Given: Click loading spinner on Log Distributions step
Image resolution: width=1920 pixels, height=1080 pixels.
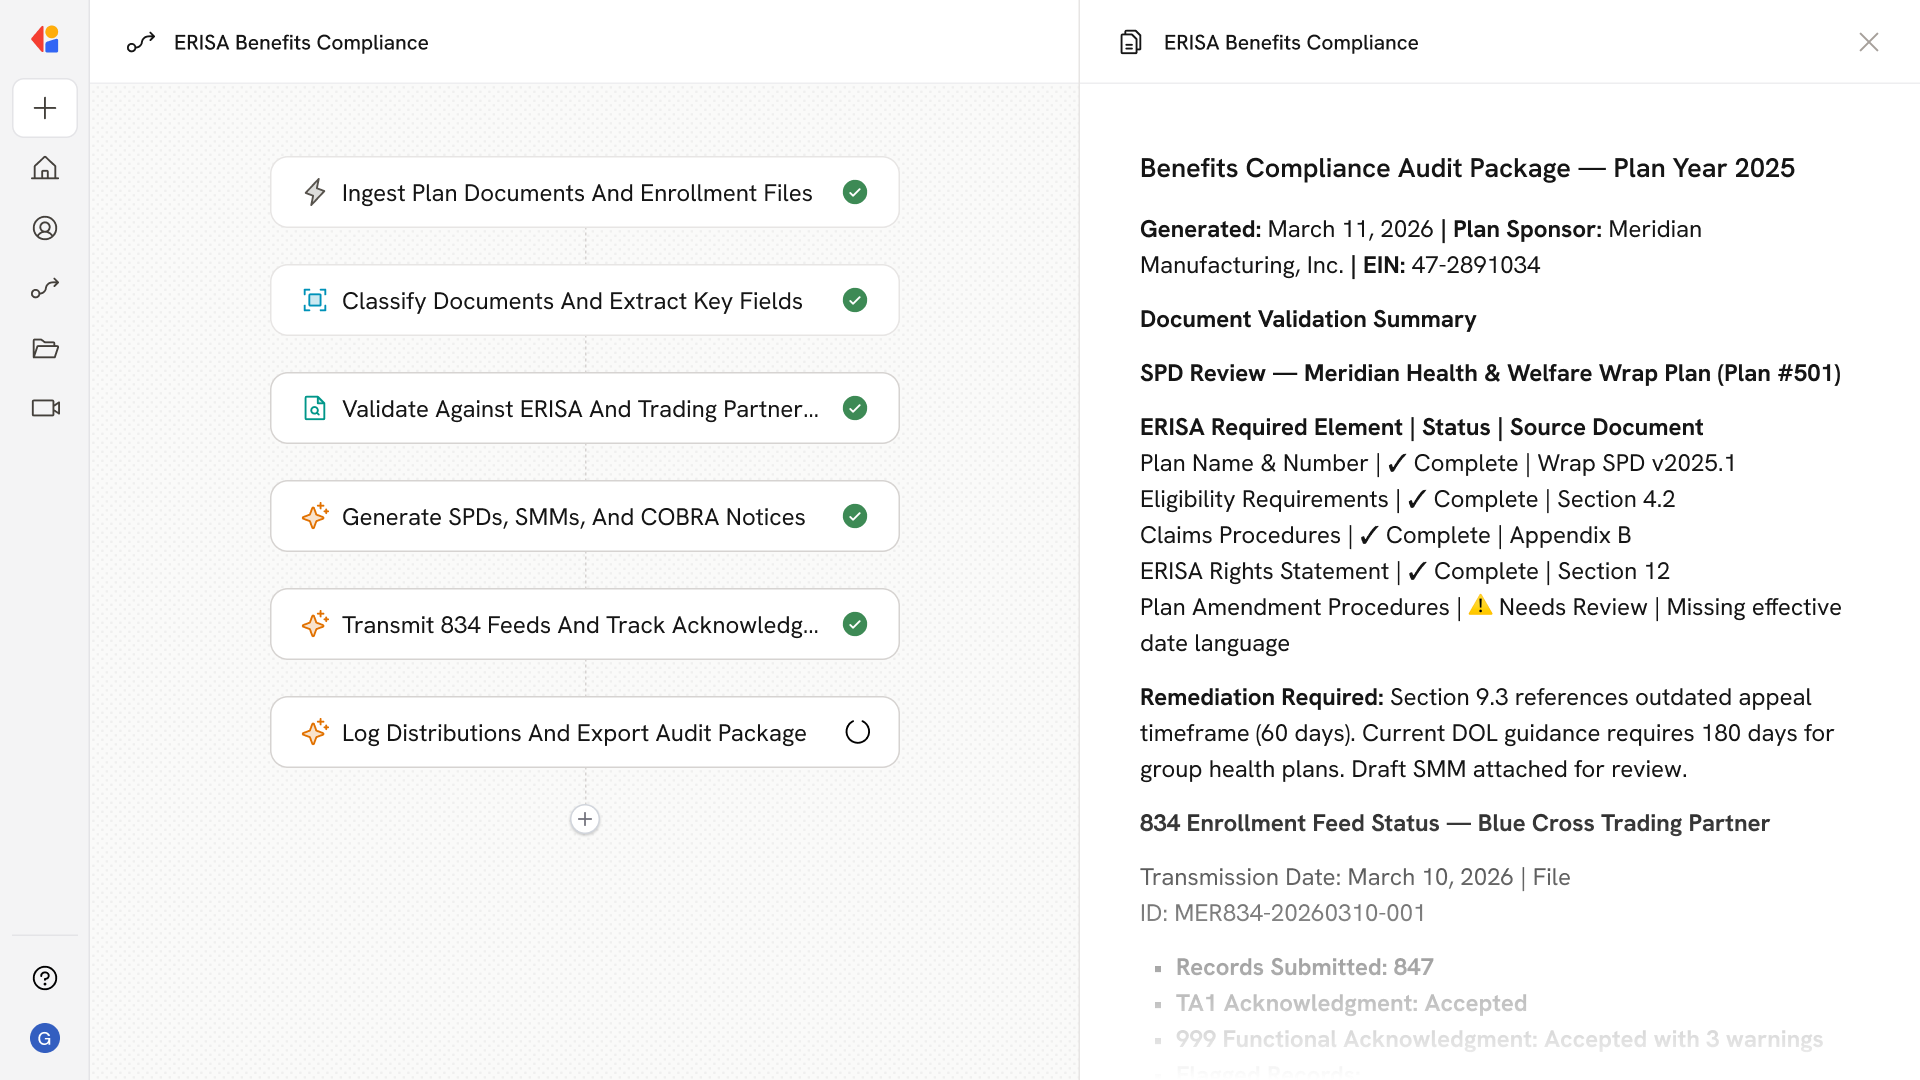Looking at the screenshot, I should pos(857,732).
